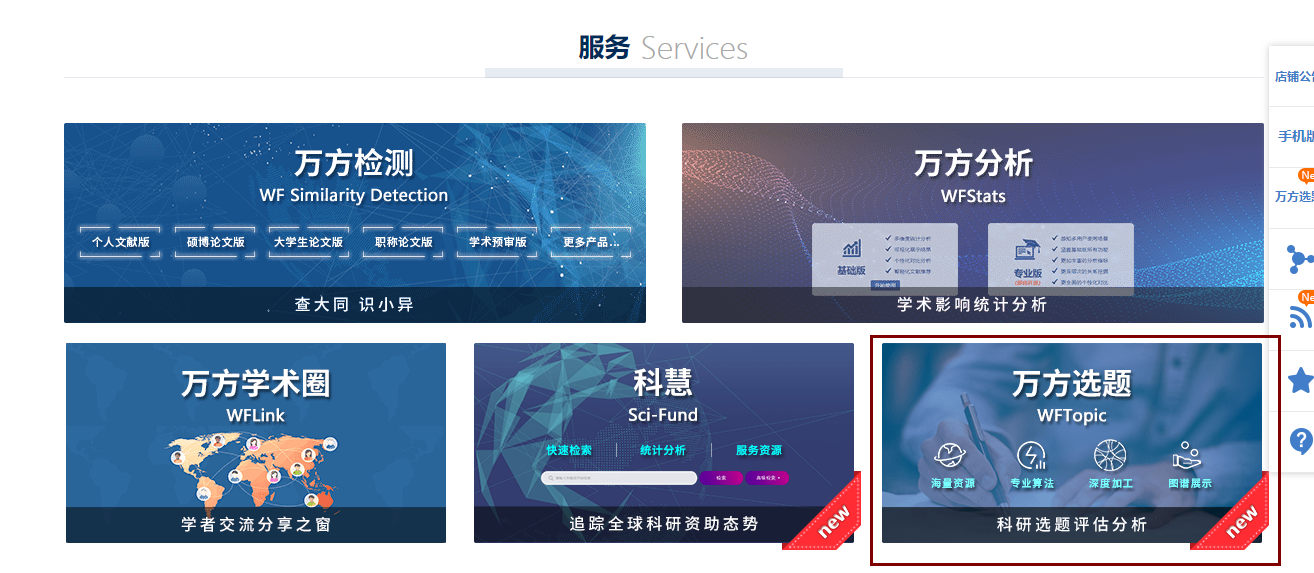
Task: Click the 基础版 bar chart icon
Action: point(852,248)
